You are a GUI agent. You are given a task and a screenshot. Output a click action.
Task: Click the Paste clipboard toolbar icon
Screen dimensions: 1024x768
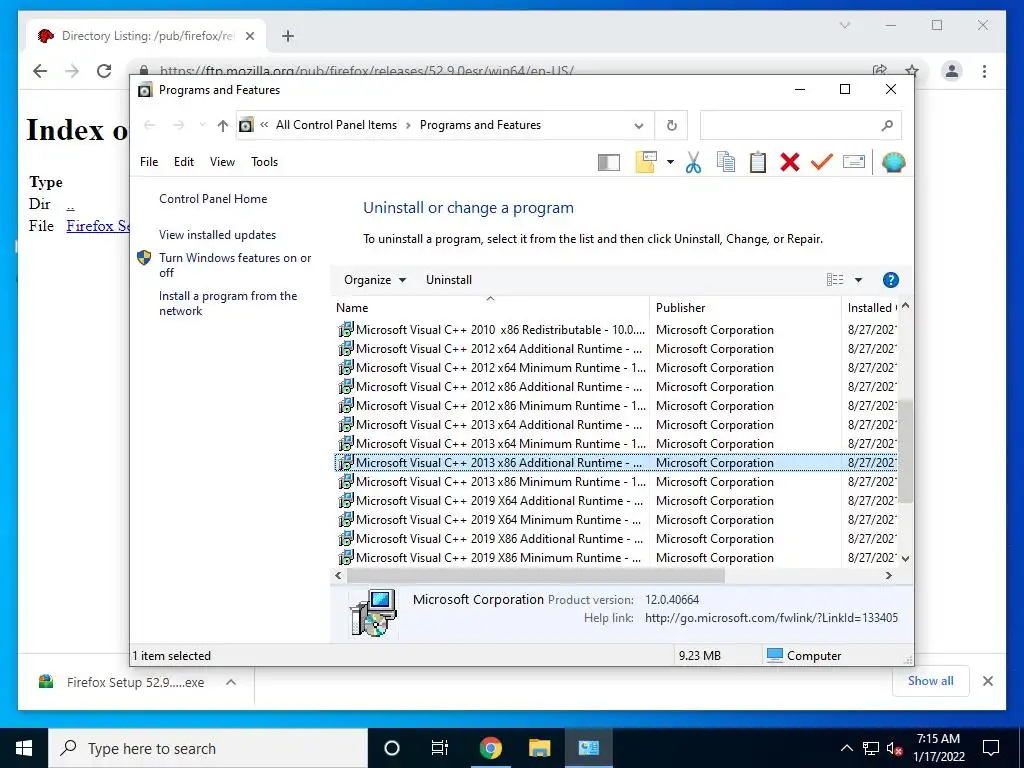tap(758, 162)
